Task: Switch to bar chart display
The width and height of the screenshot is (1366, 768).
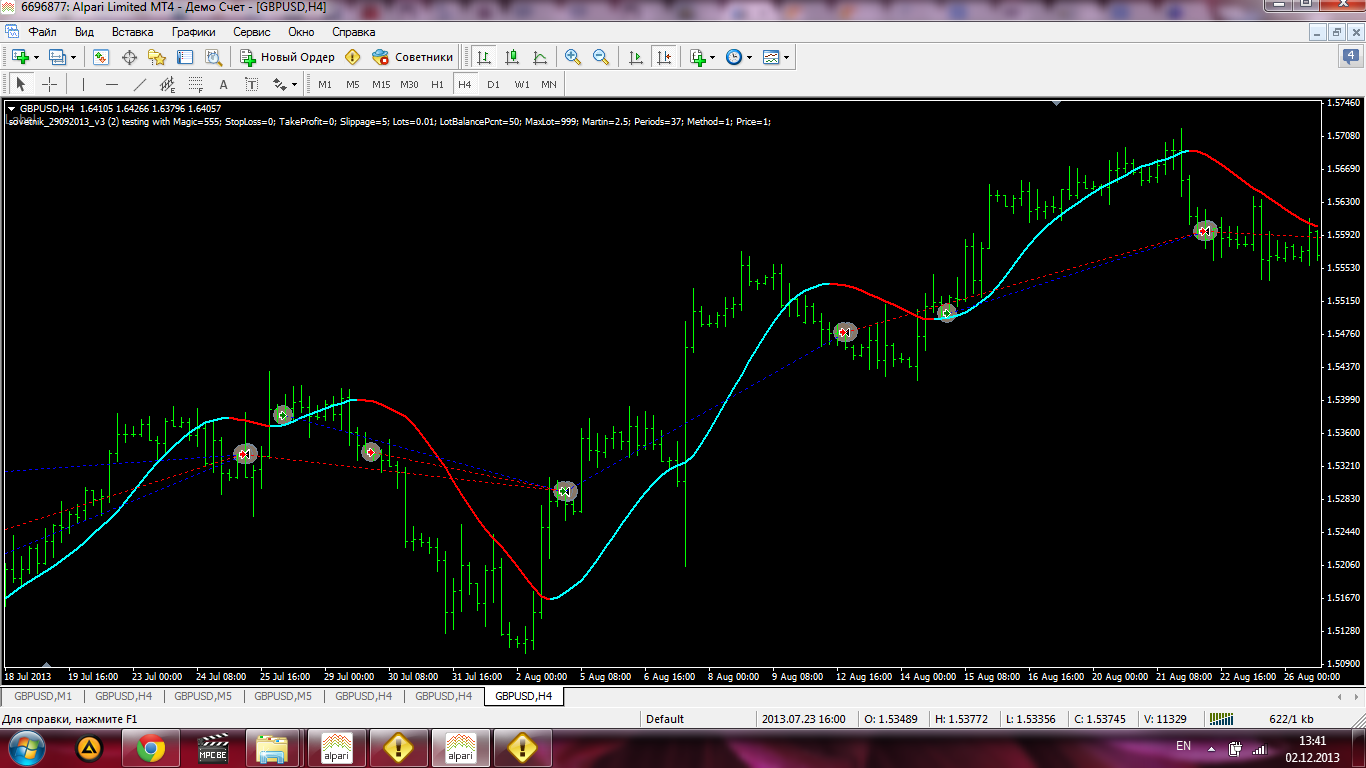Action: (484, 57)
